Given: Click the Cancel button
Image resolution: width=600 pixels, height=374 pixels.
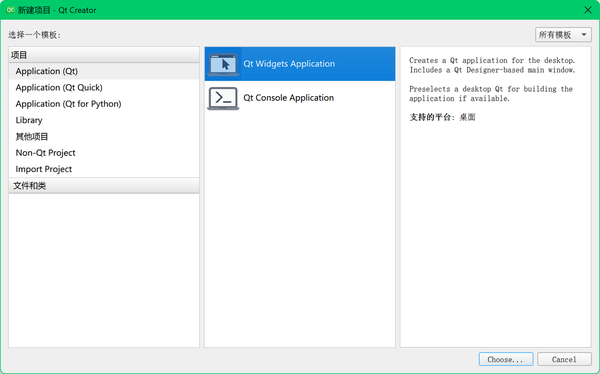Looking at the screenshot, I should 564,359.
